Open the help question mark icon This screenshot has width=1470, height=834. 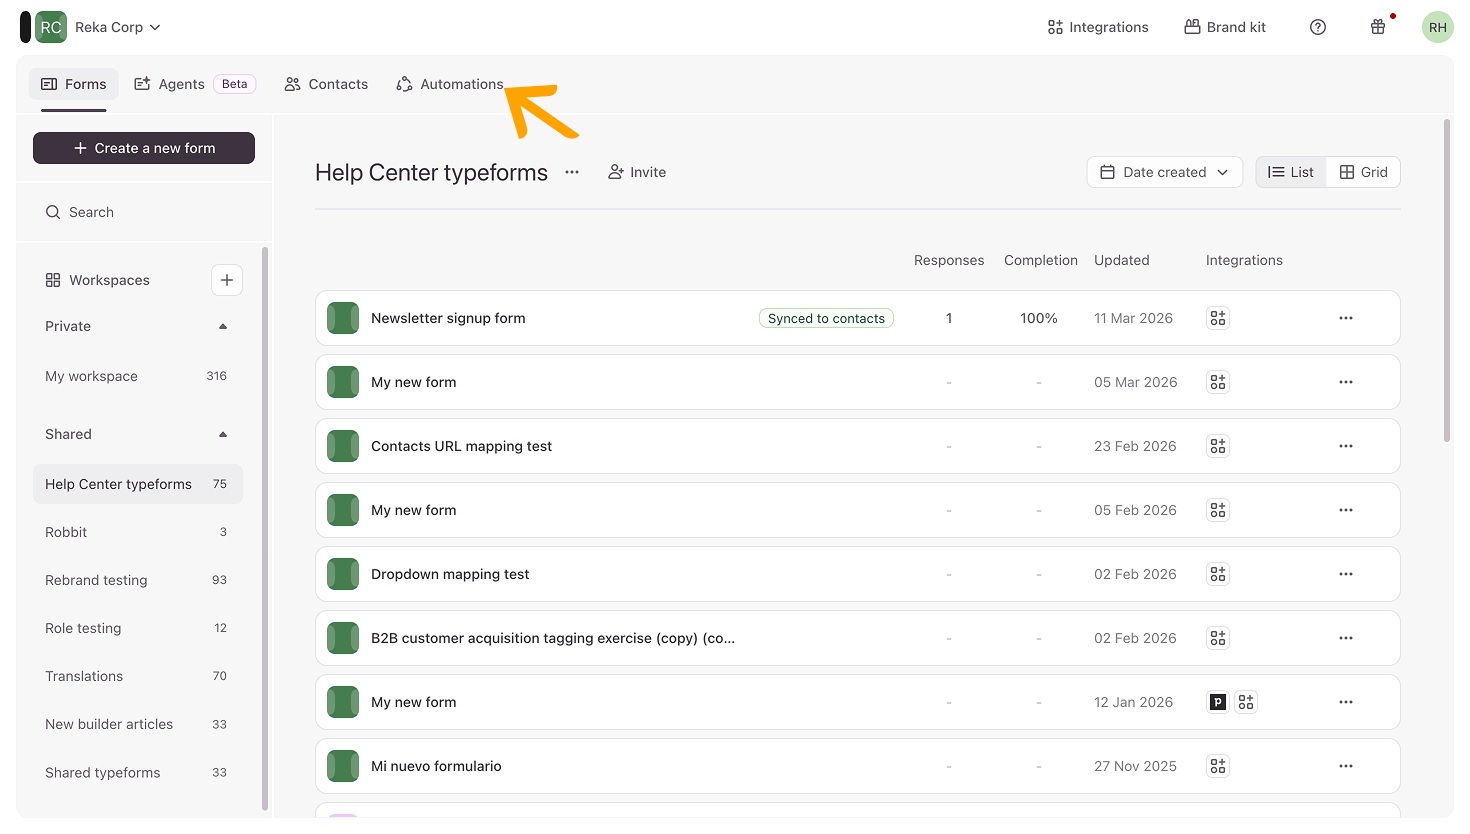(1318, 27)
